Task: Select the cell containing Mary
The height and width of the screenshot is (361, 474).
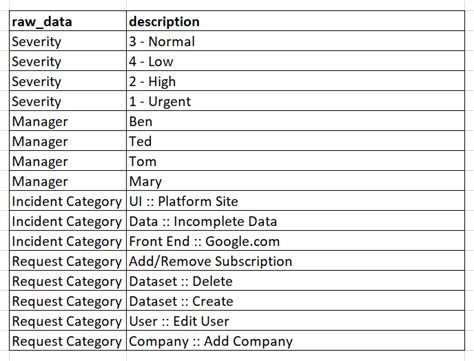Action: [x=296, y=181]
